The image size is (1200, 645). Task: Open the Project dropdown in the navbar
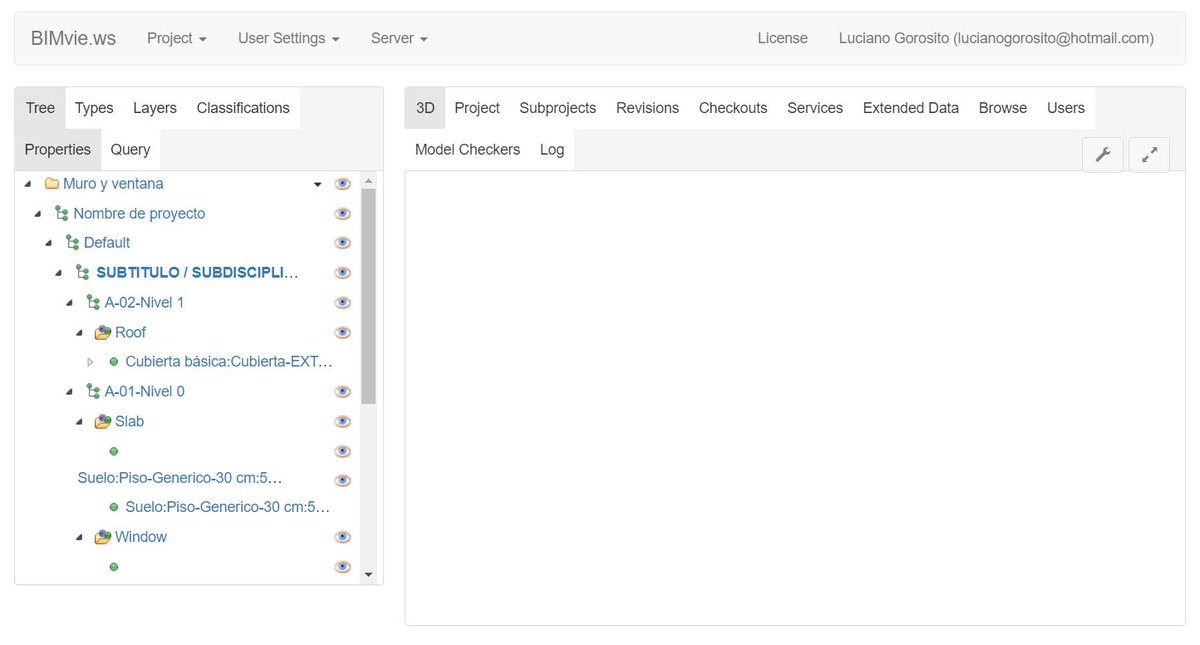tap(177, 38)
